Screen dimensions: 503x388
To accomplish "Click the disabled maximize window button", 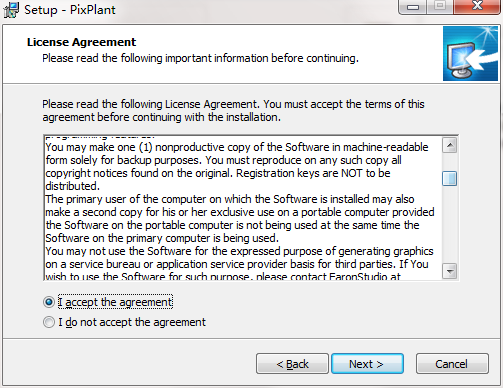I will tap(440, 7).
